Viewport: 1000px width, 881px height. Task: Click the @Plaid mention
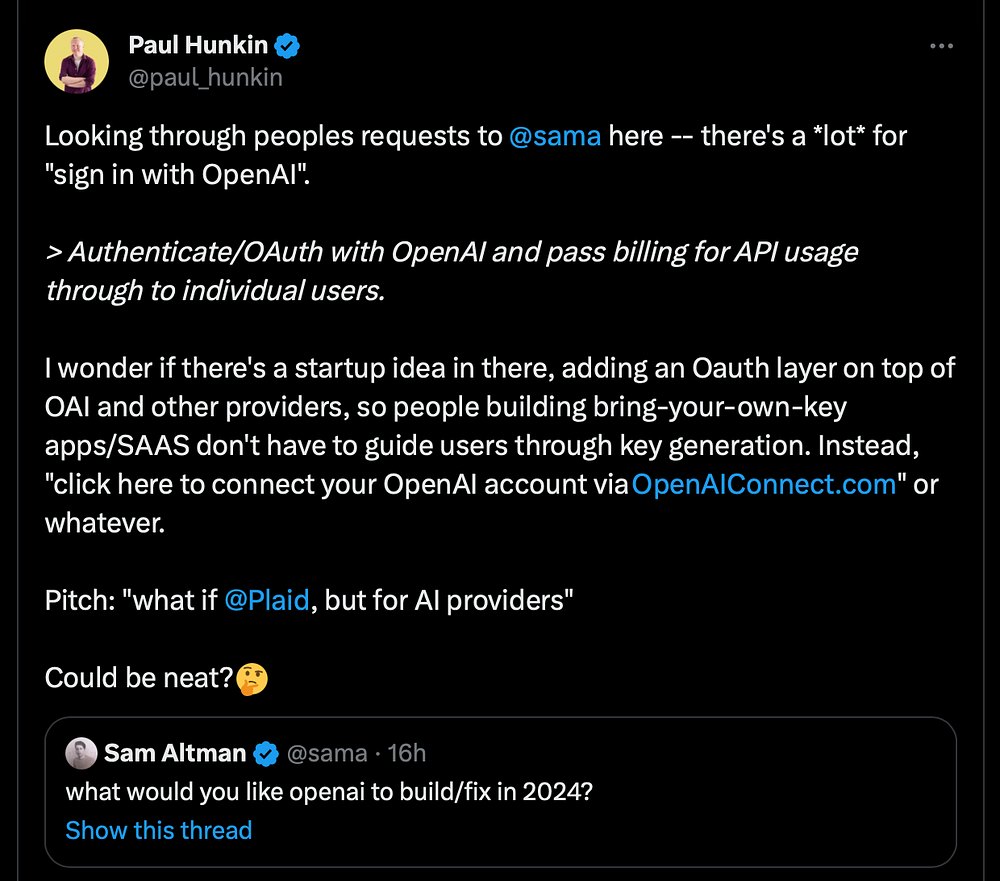267,601
